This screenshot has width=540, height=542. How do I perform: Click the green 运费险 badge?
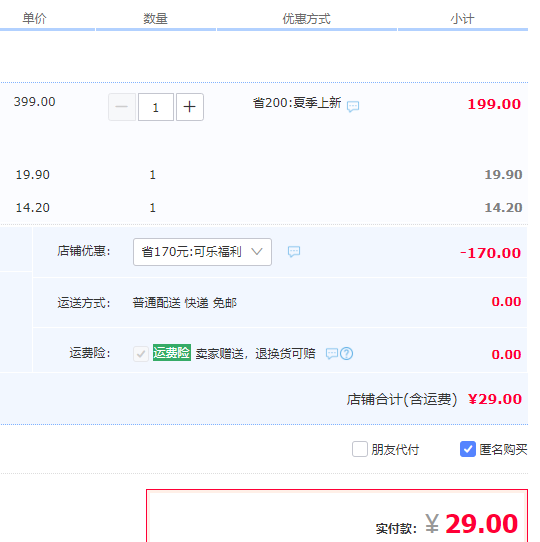[x=172, y=353]
